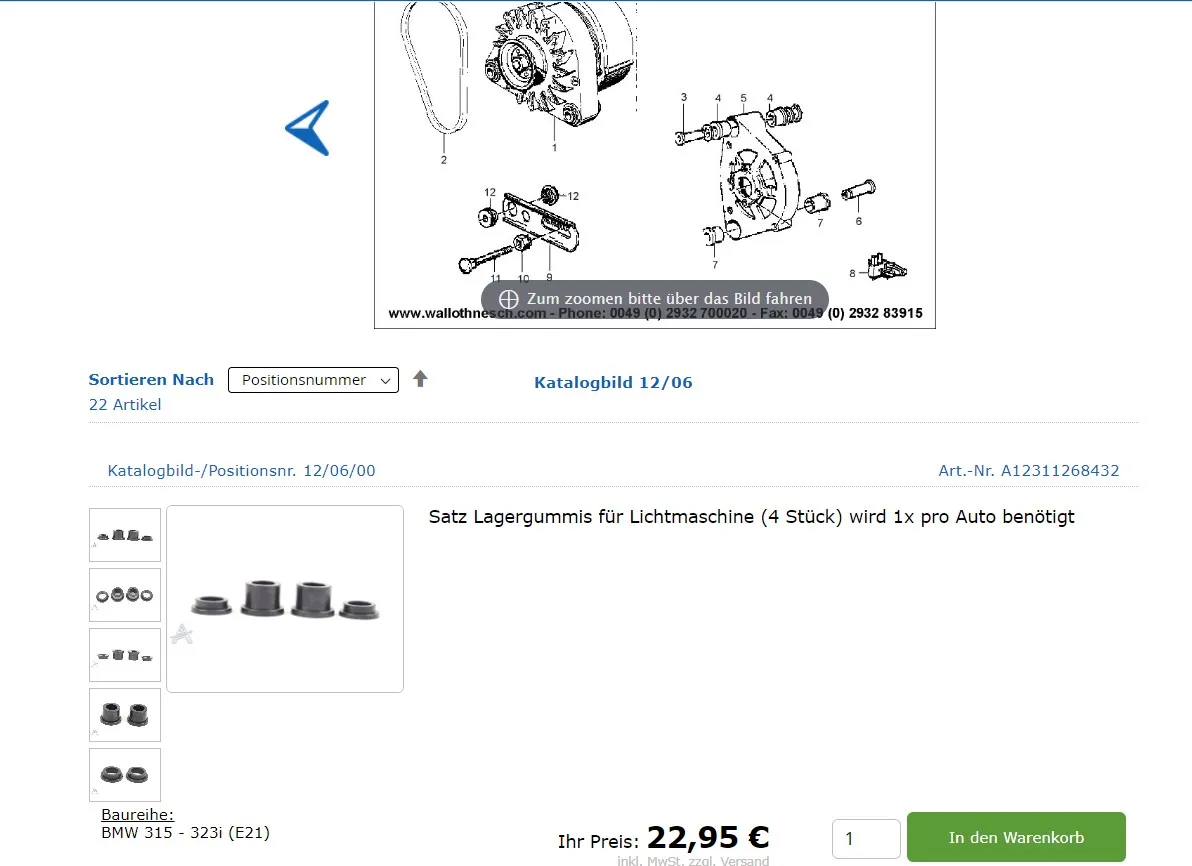Click the blue back arrow icon
This screenshot has height=866, width=1192.
point(308,128)
